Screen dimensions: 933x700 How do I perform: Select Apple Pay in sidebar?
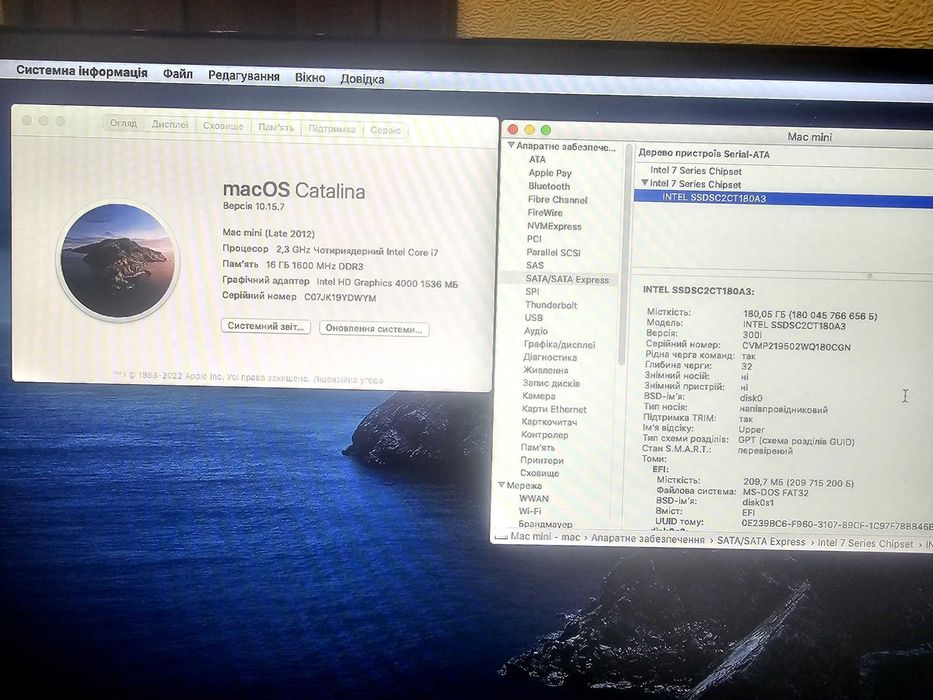550,173
